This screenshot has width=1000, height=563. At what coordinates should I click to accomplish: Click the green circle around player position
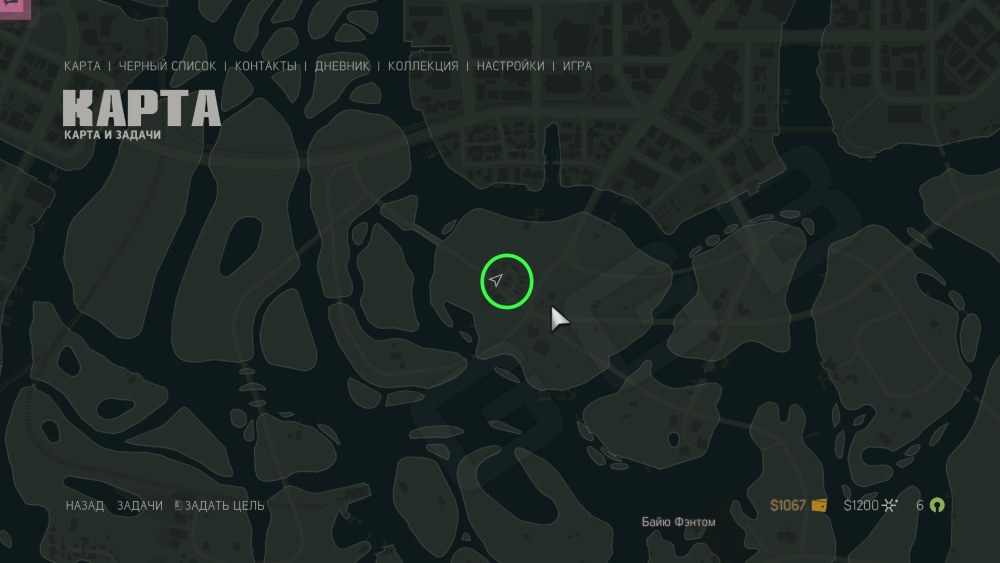[x=506, y=281]
